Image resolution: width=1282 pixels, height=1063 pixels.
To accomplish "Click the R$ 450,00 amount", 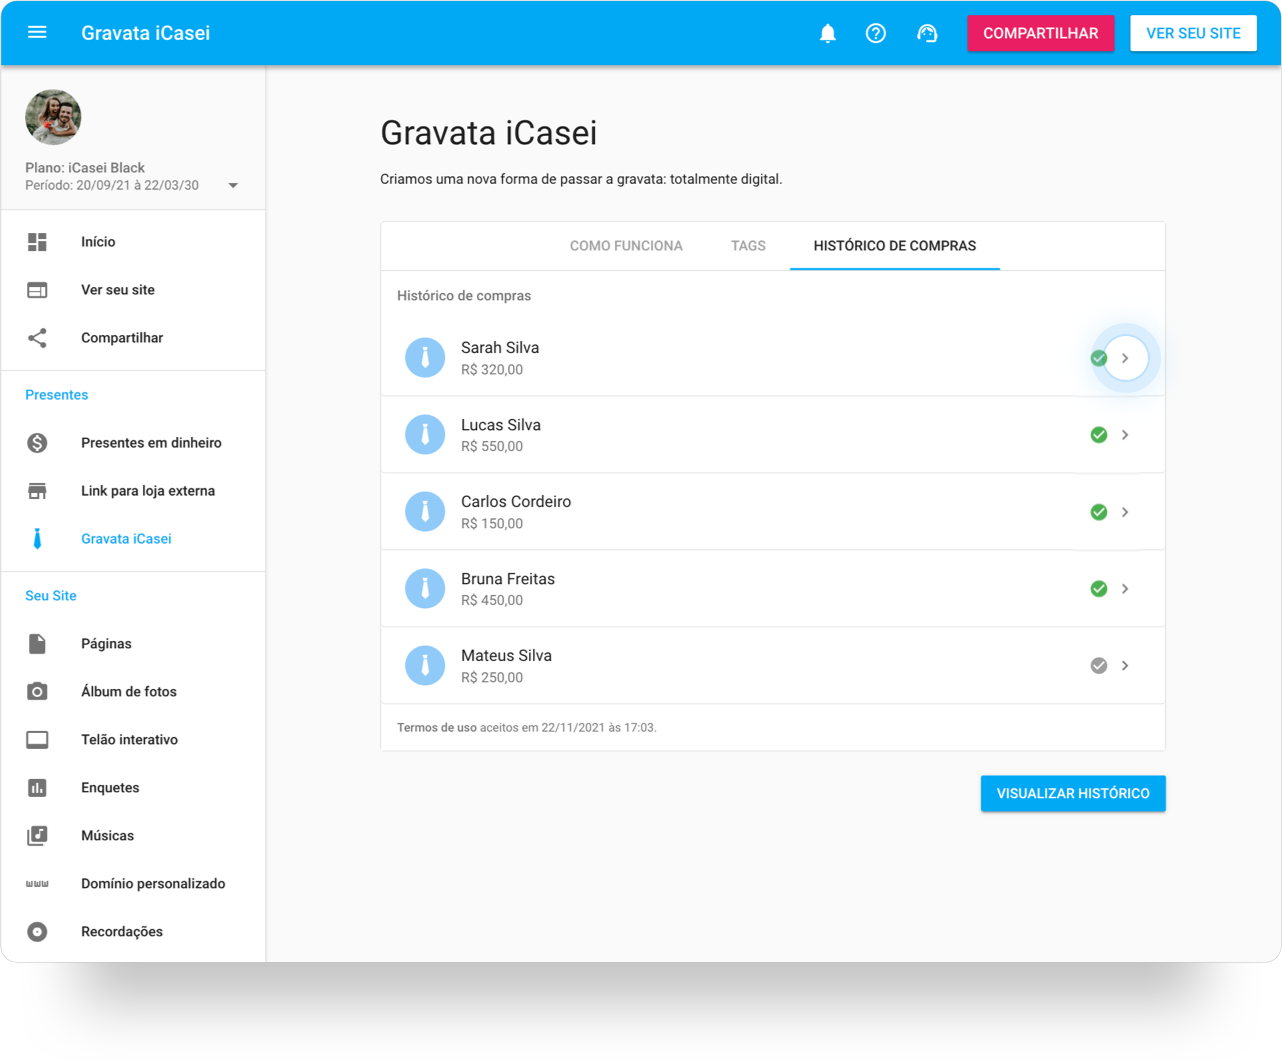I will [x=492, y=601].
